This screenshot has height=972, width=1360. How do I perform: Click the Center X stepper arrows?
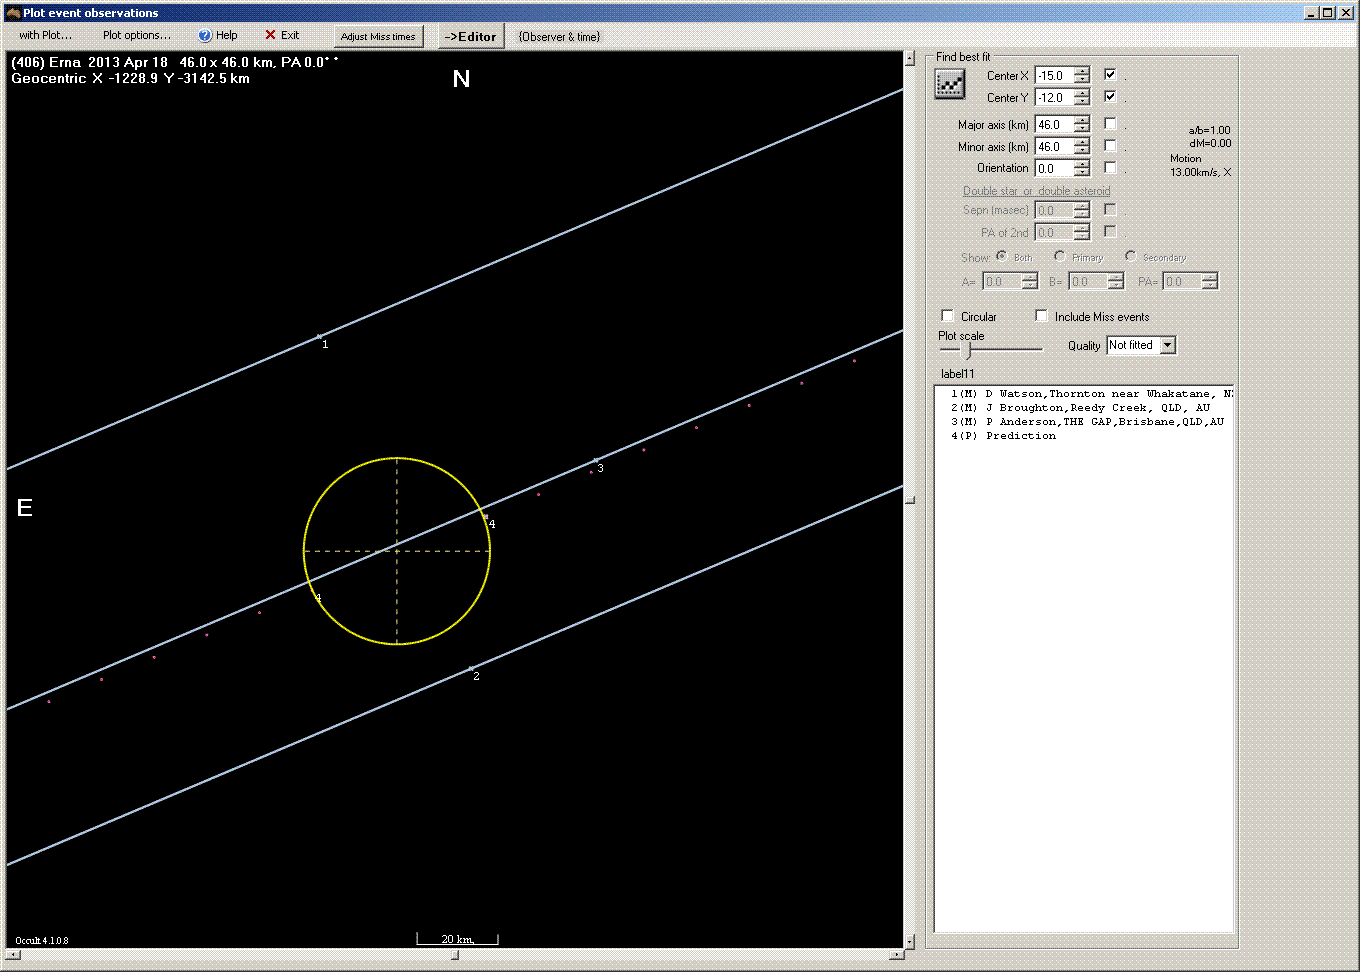pos(1082,75)
